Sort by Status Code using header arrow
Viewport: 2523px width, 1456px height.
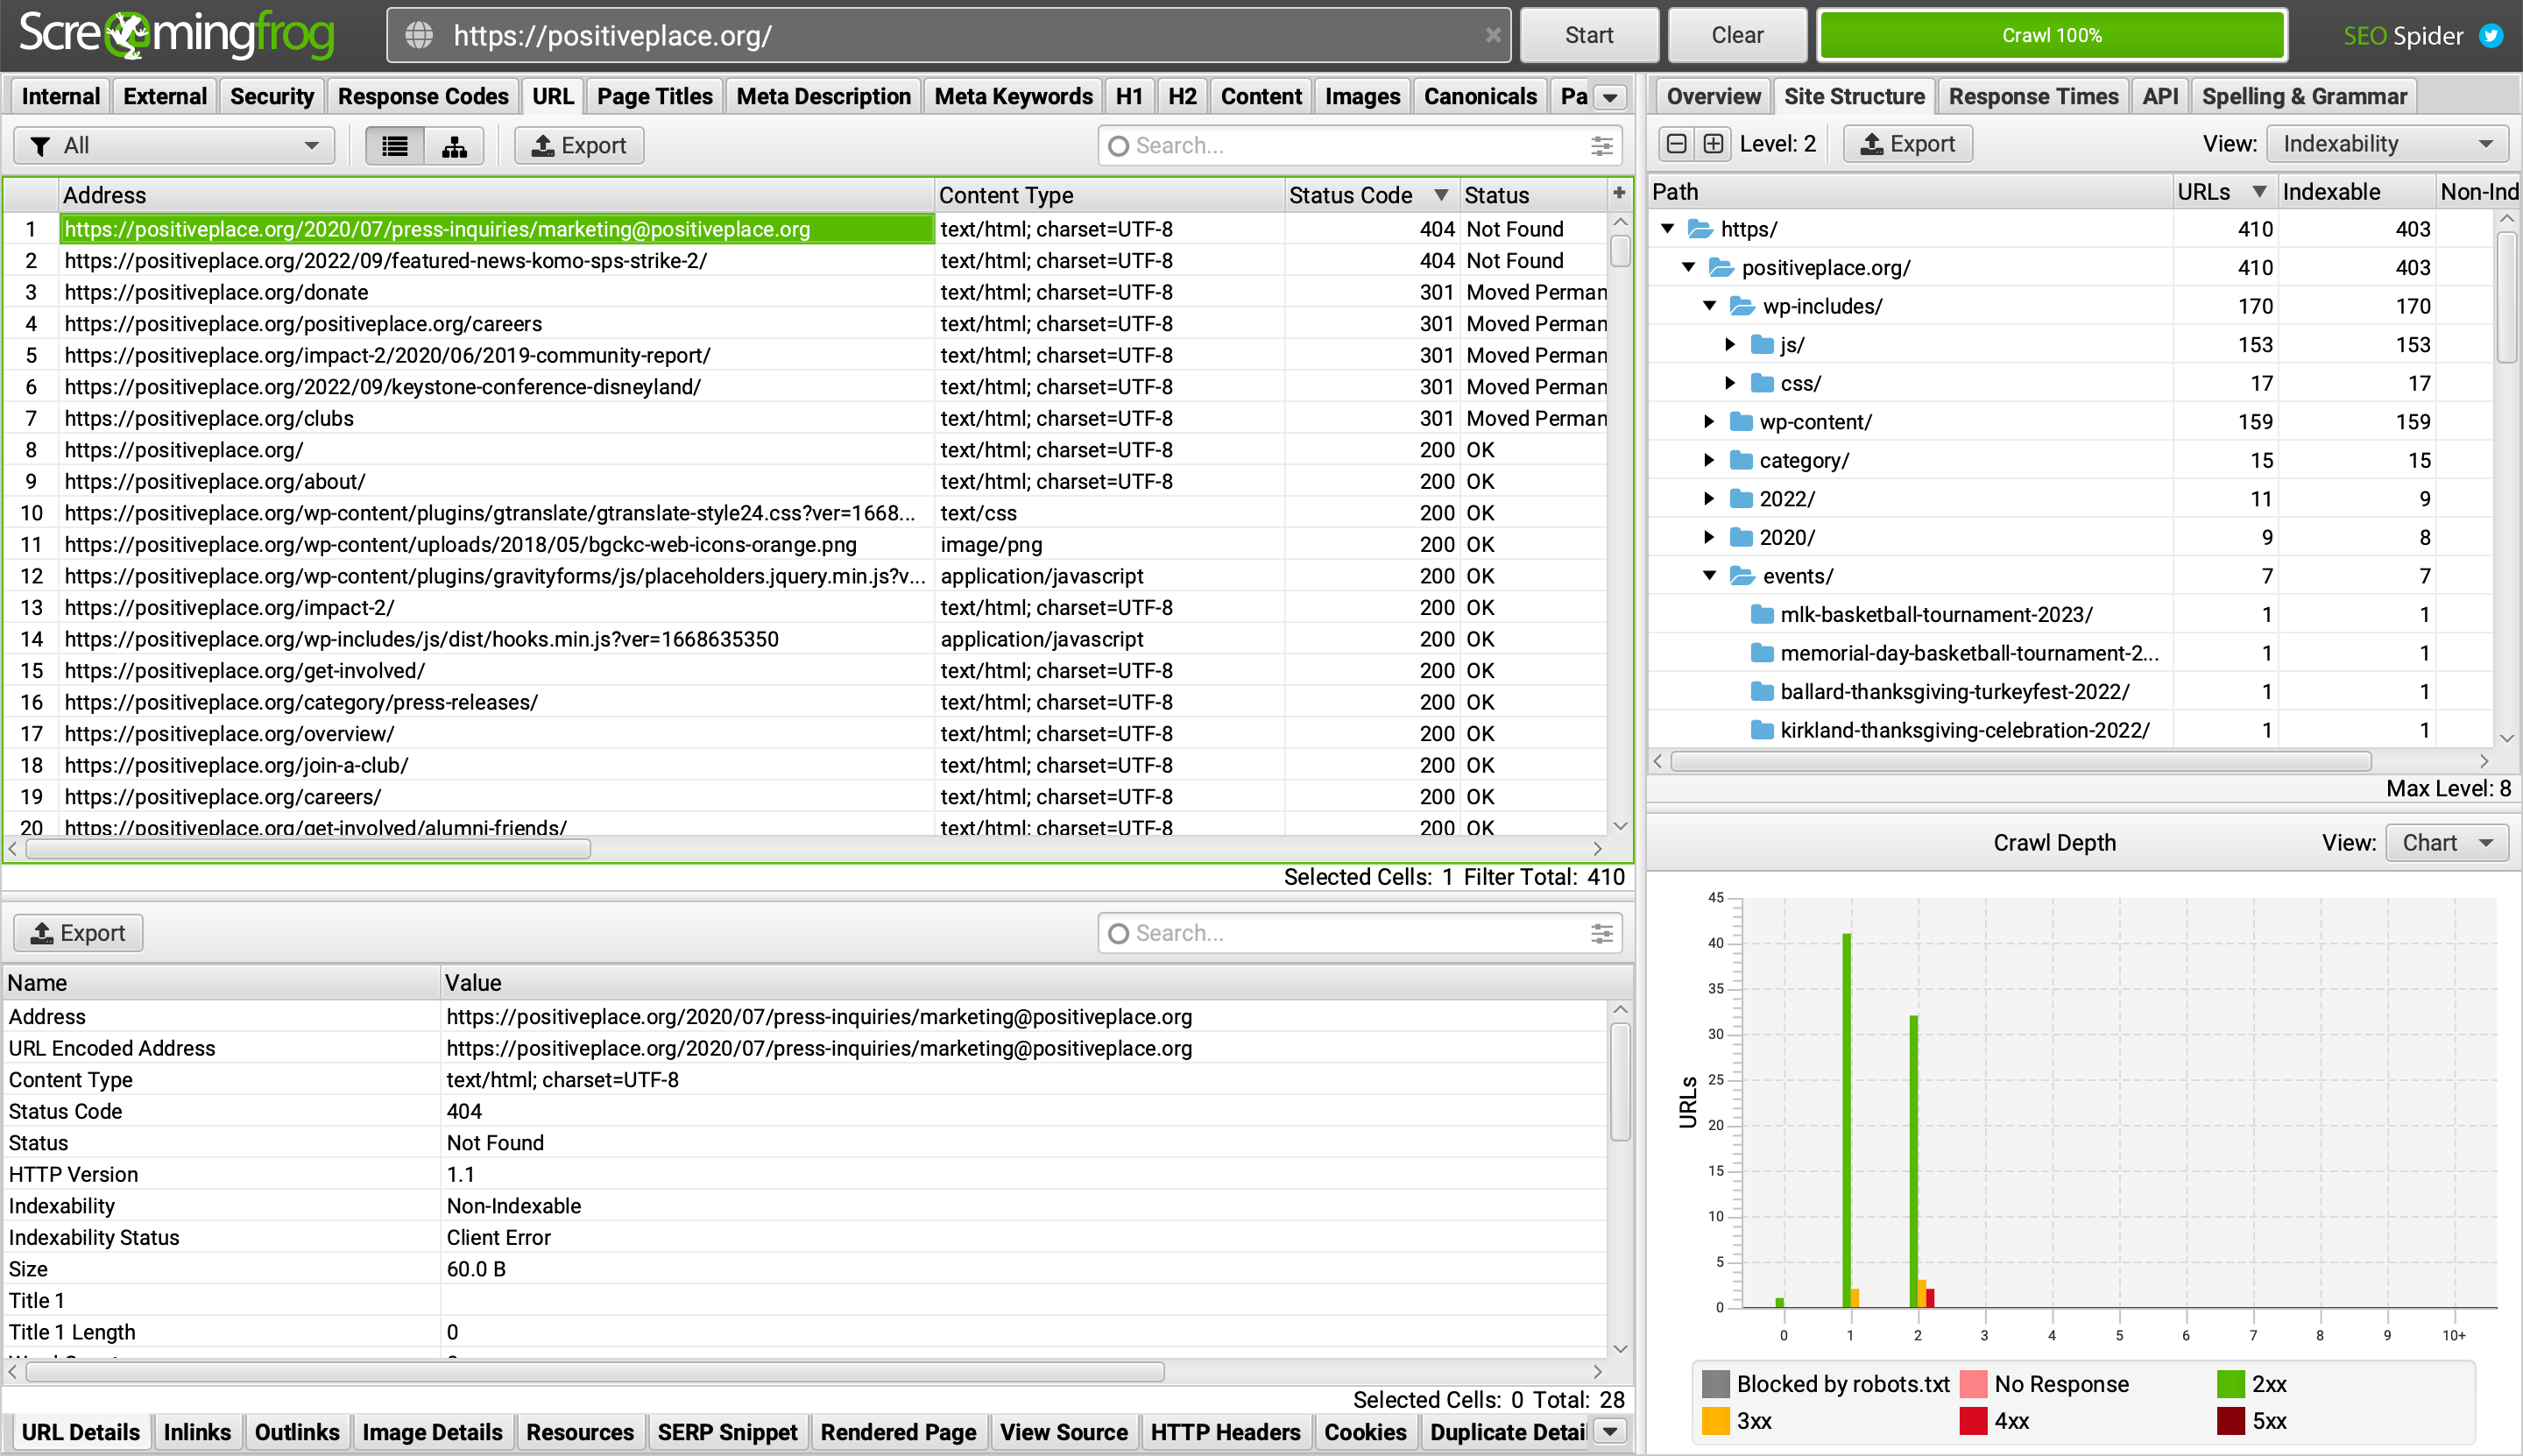[1440, 194]
